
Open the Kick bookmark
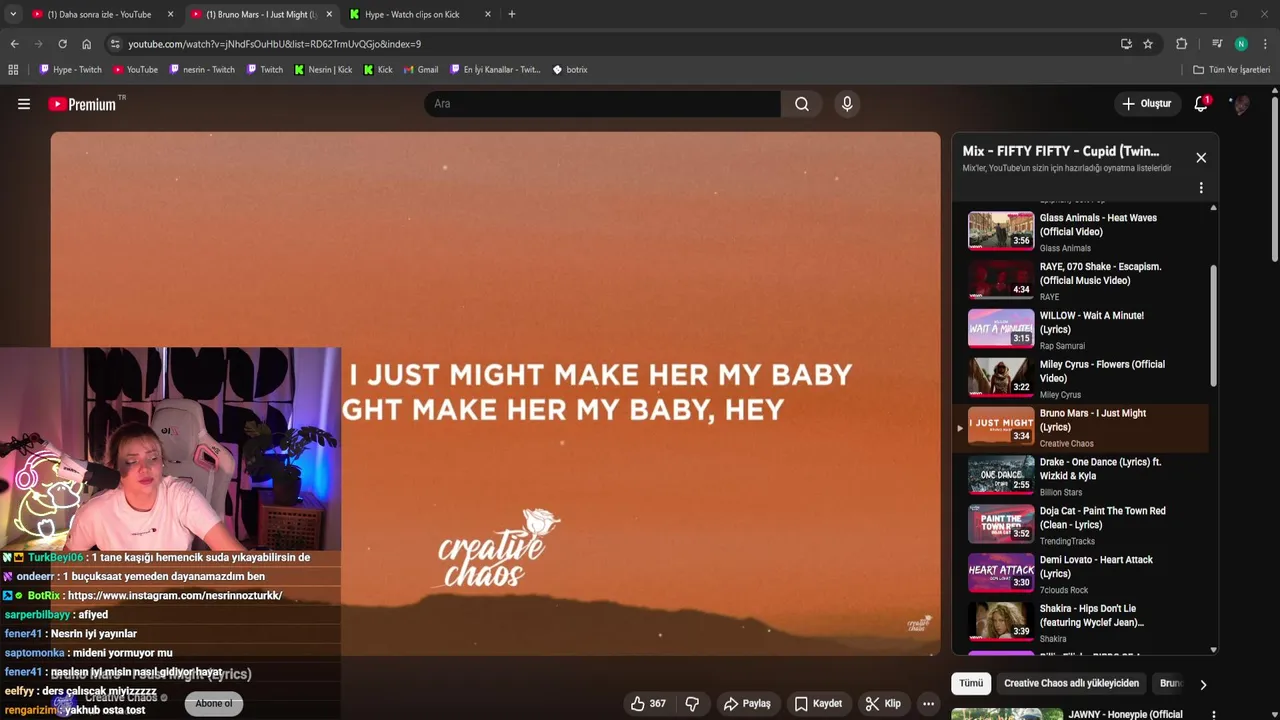tap(378, 70)
